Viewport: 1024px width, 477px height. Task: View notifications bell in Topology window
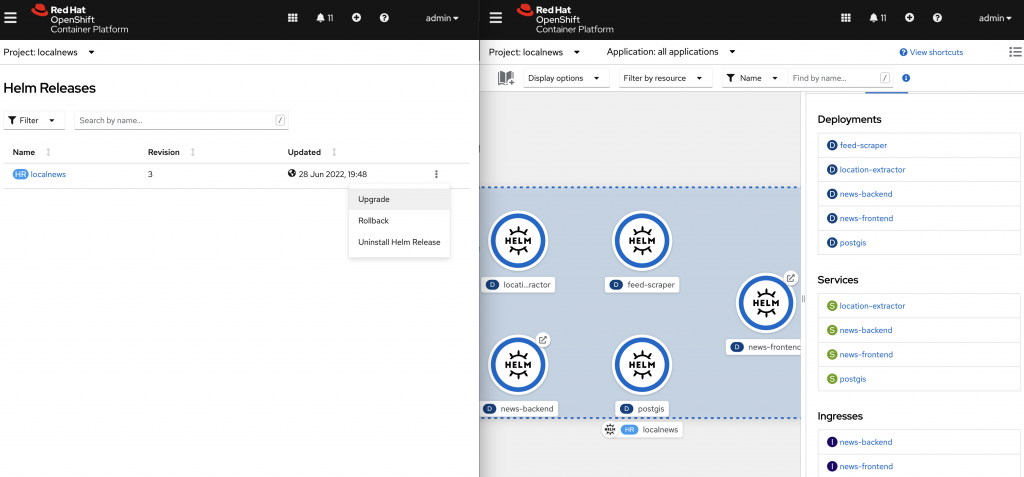[x=878, y=18]
